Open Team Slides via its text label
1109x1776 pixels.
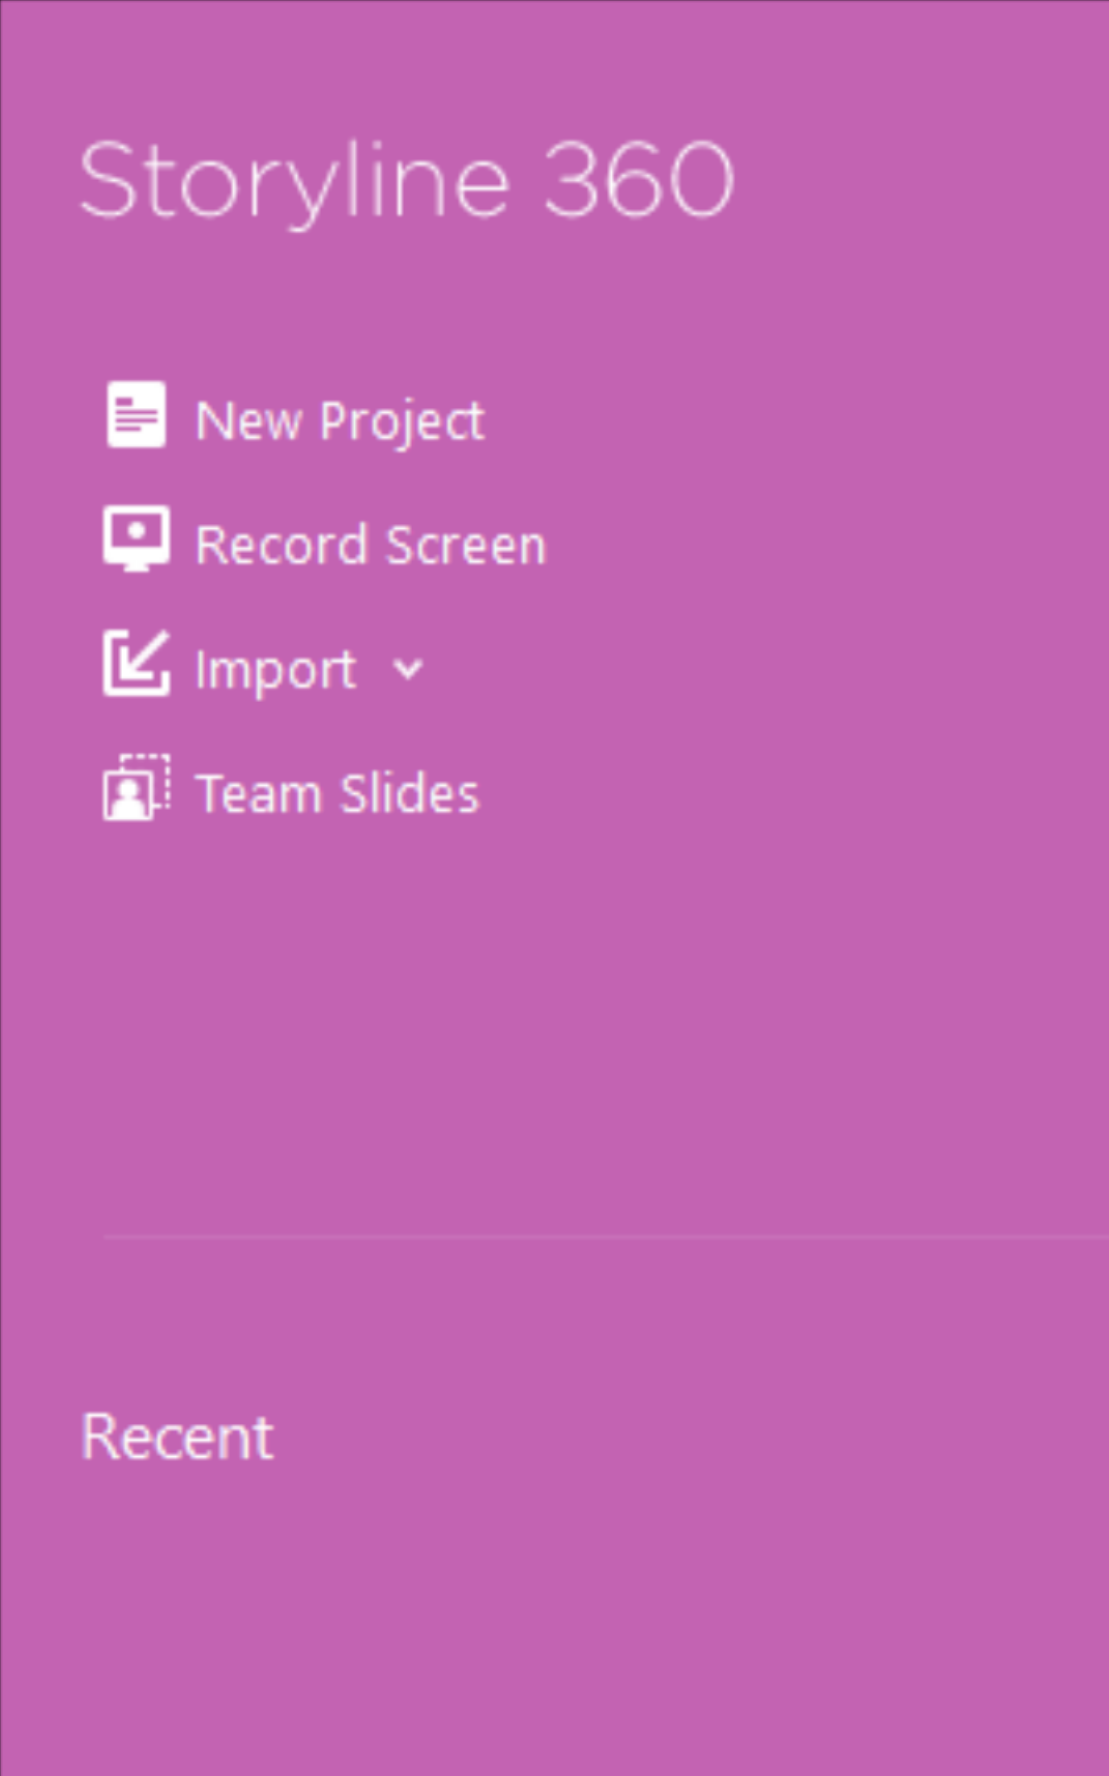[x=337, y=794]
